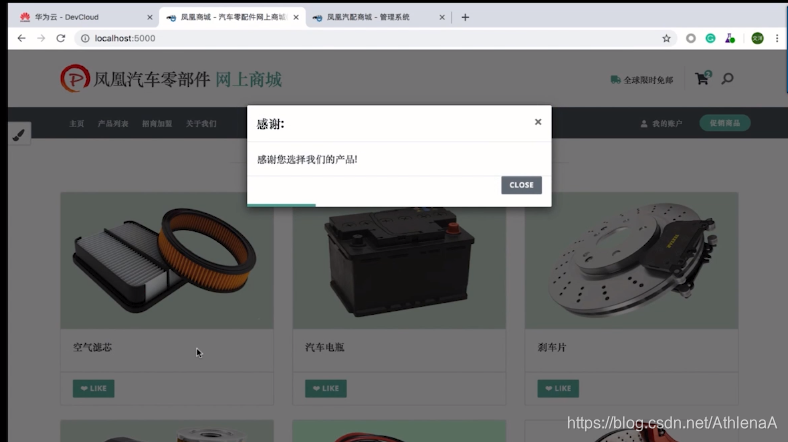Close the 凤凰商城 汽车零配件网上商城 tab

coord(296,17)
